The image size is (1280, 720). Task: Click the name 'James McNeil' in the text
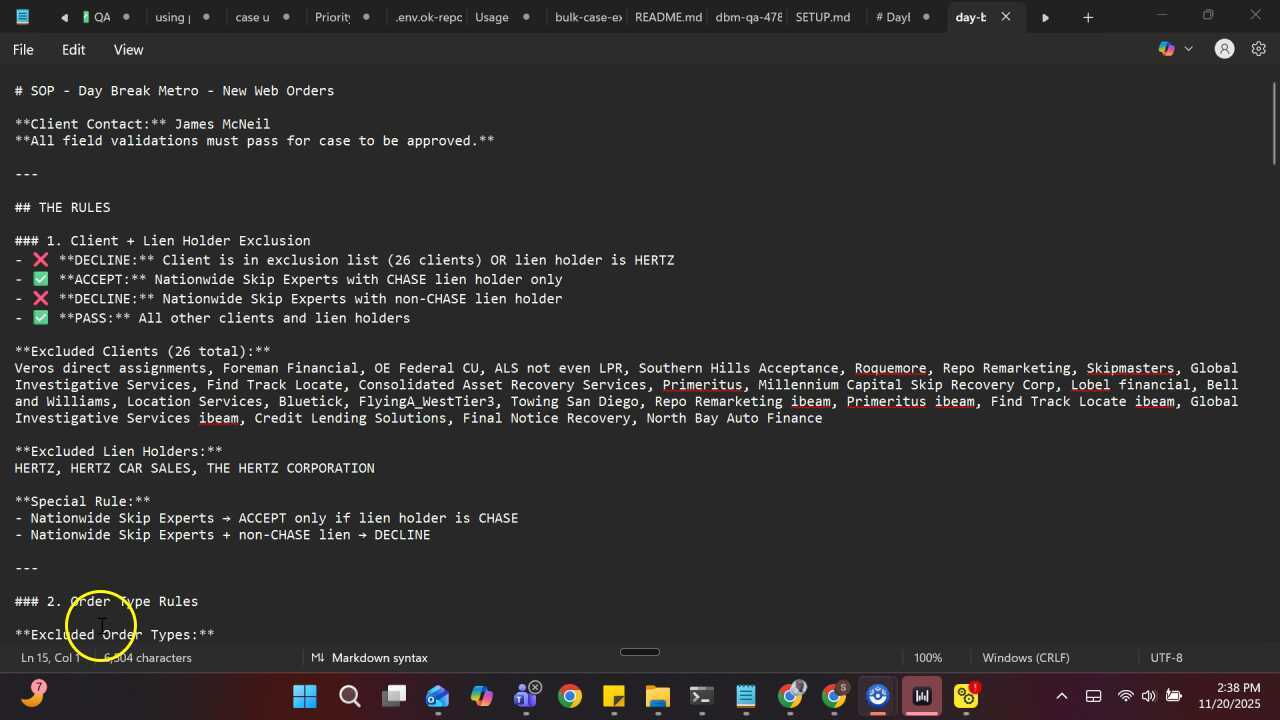(222, 124)
